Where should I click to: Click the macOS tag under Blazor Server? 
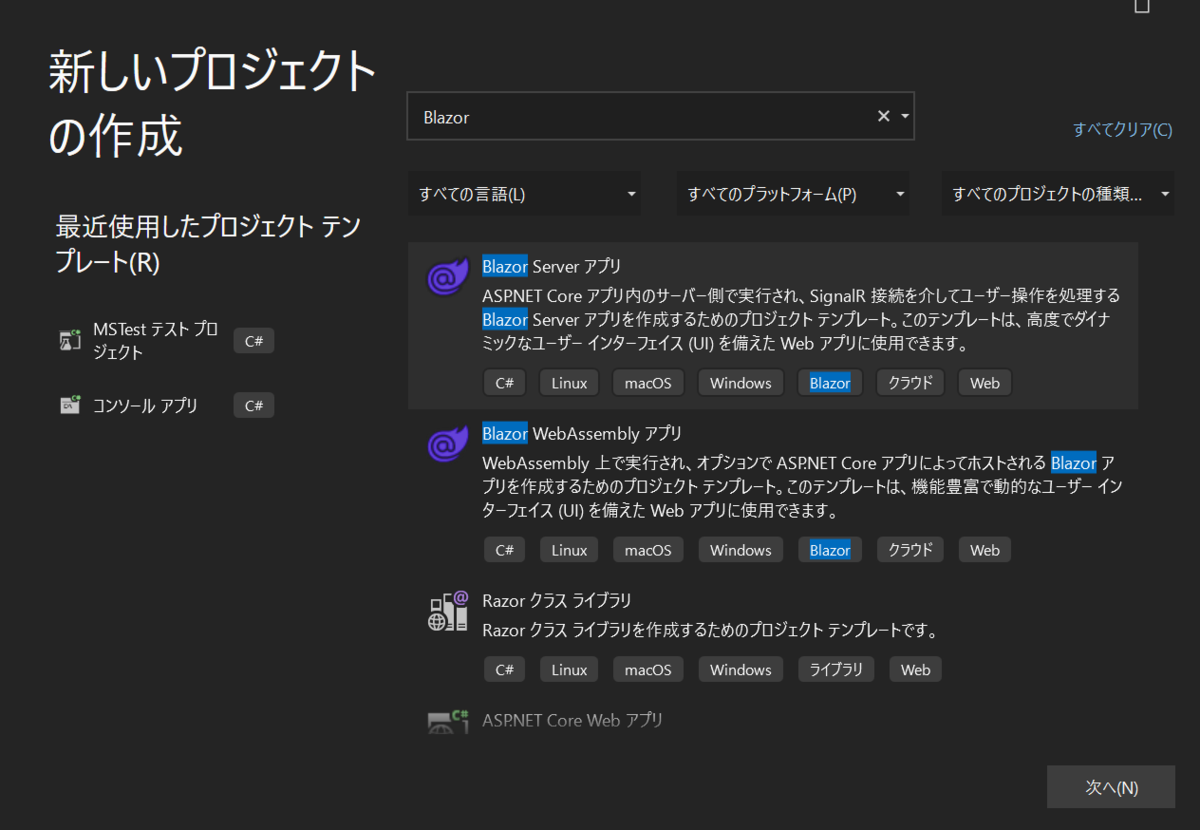648,383
